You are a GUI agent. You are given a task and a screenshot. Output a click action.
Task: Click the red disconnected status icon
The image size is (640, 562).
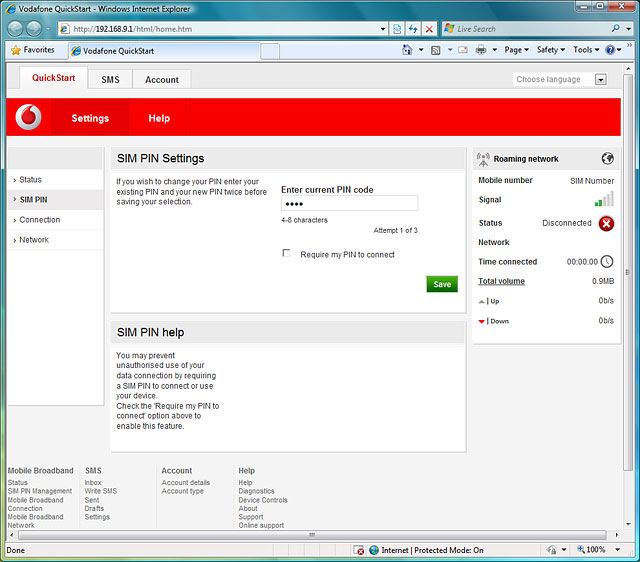click(606, 223)
